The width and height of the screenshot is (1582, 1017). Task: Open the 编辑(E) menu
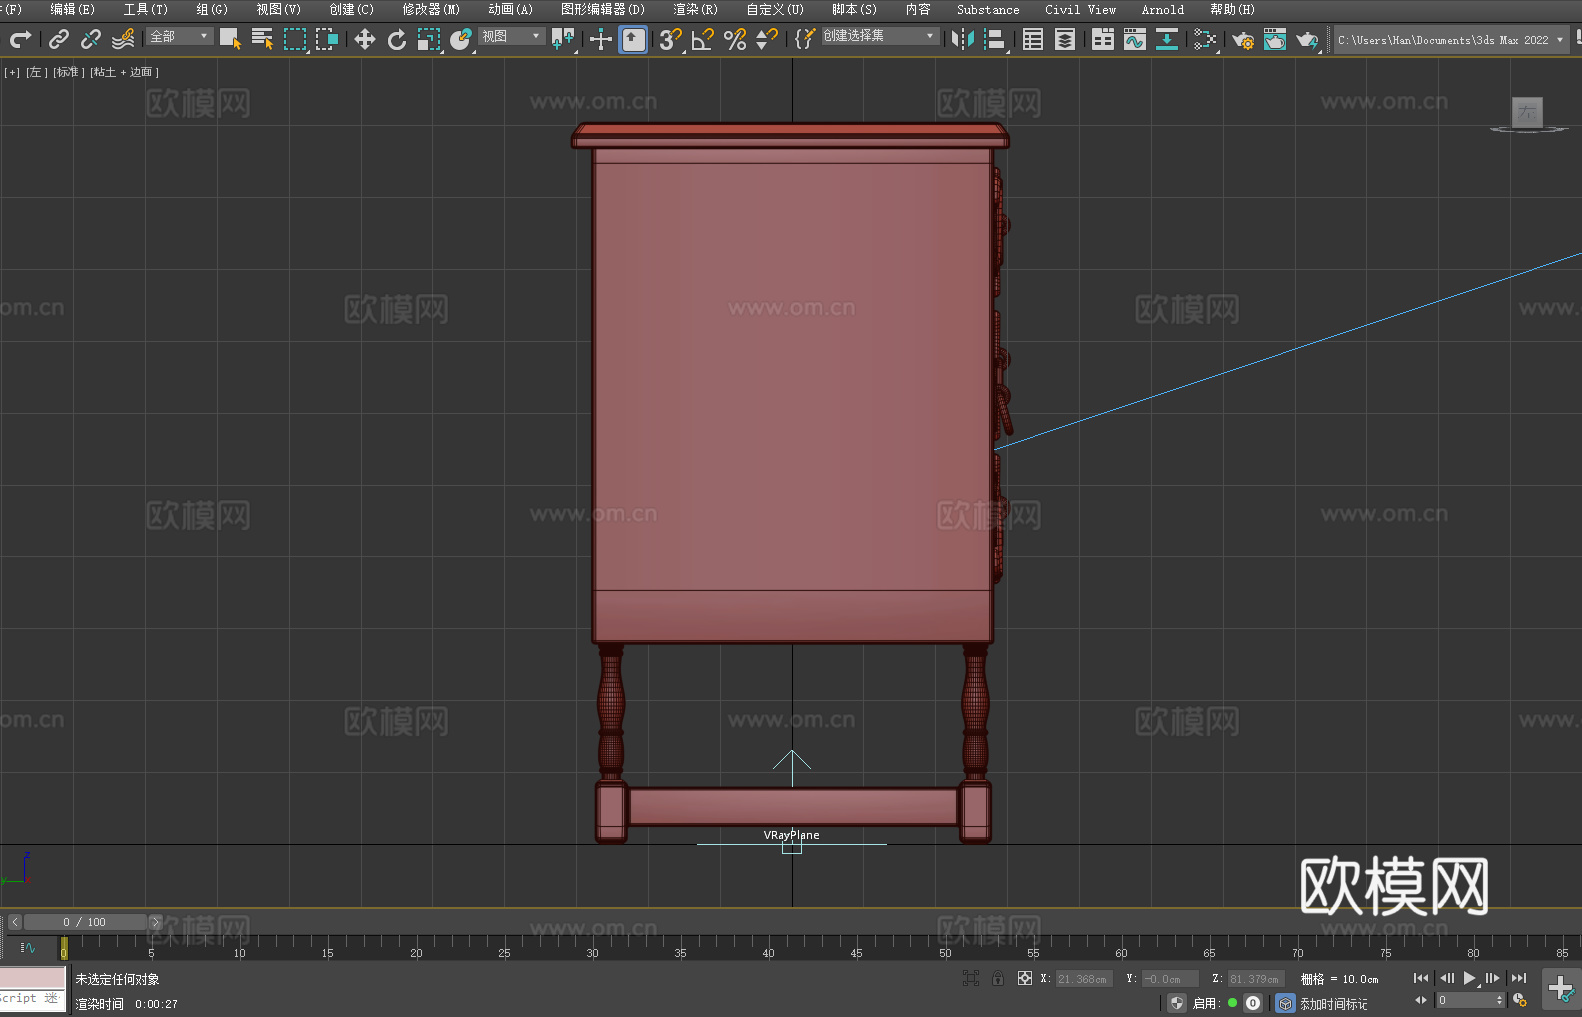(x=72, y=9)
